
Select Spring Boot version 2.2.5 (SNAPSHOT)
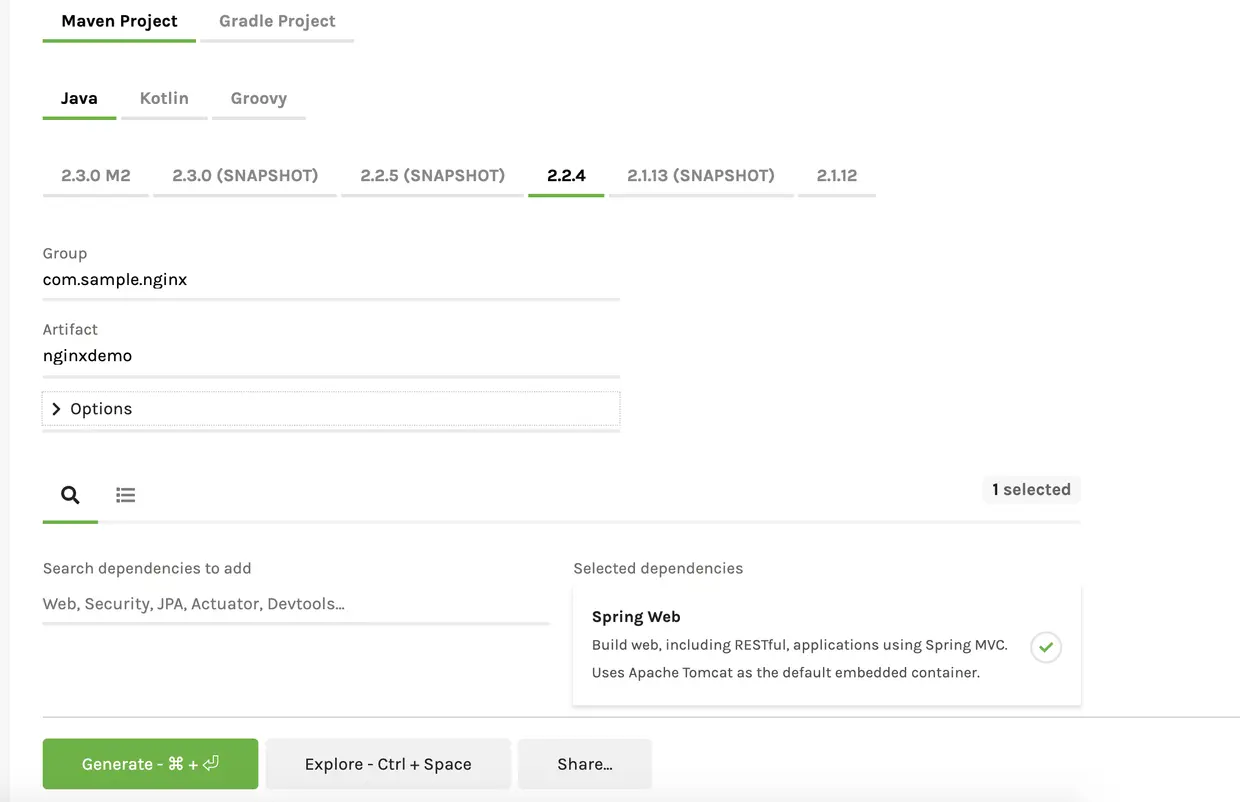coord(433,175)
